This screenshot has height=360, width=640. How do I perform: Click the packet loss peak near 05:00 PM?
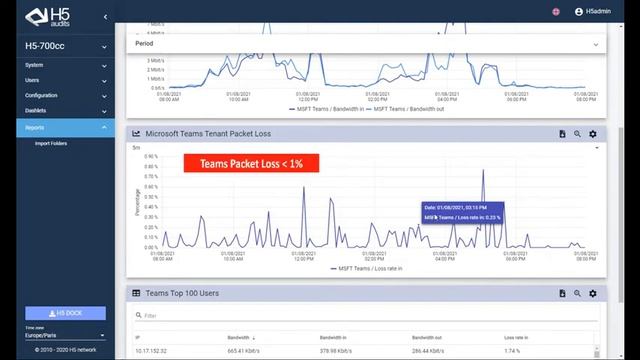tap(483, 171)
